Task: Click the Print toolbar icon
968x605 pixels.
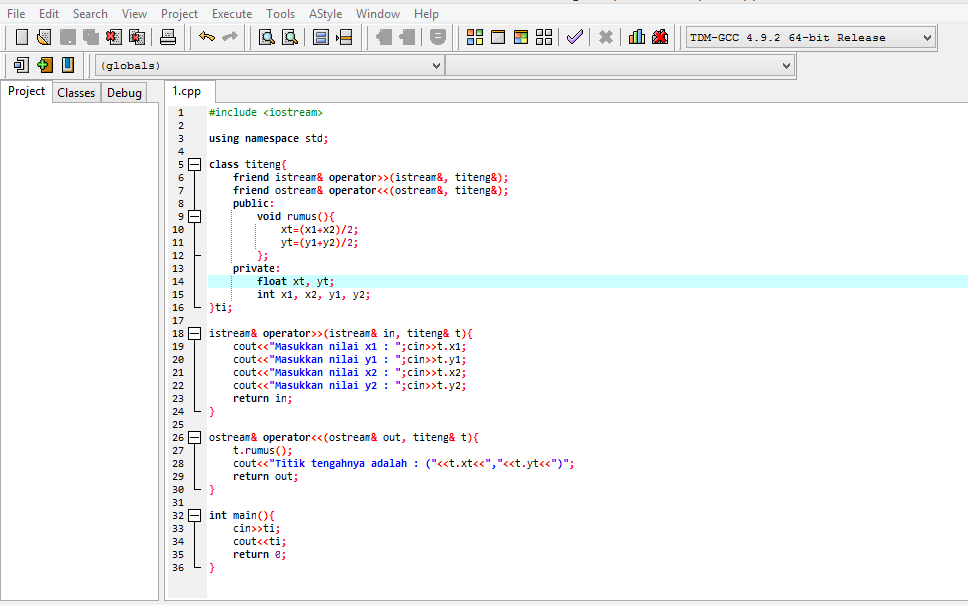Action: point(168,38)
